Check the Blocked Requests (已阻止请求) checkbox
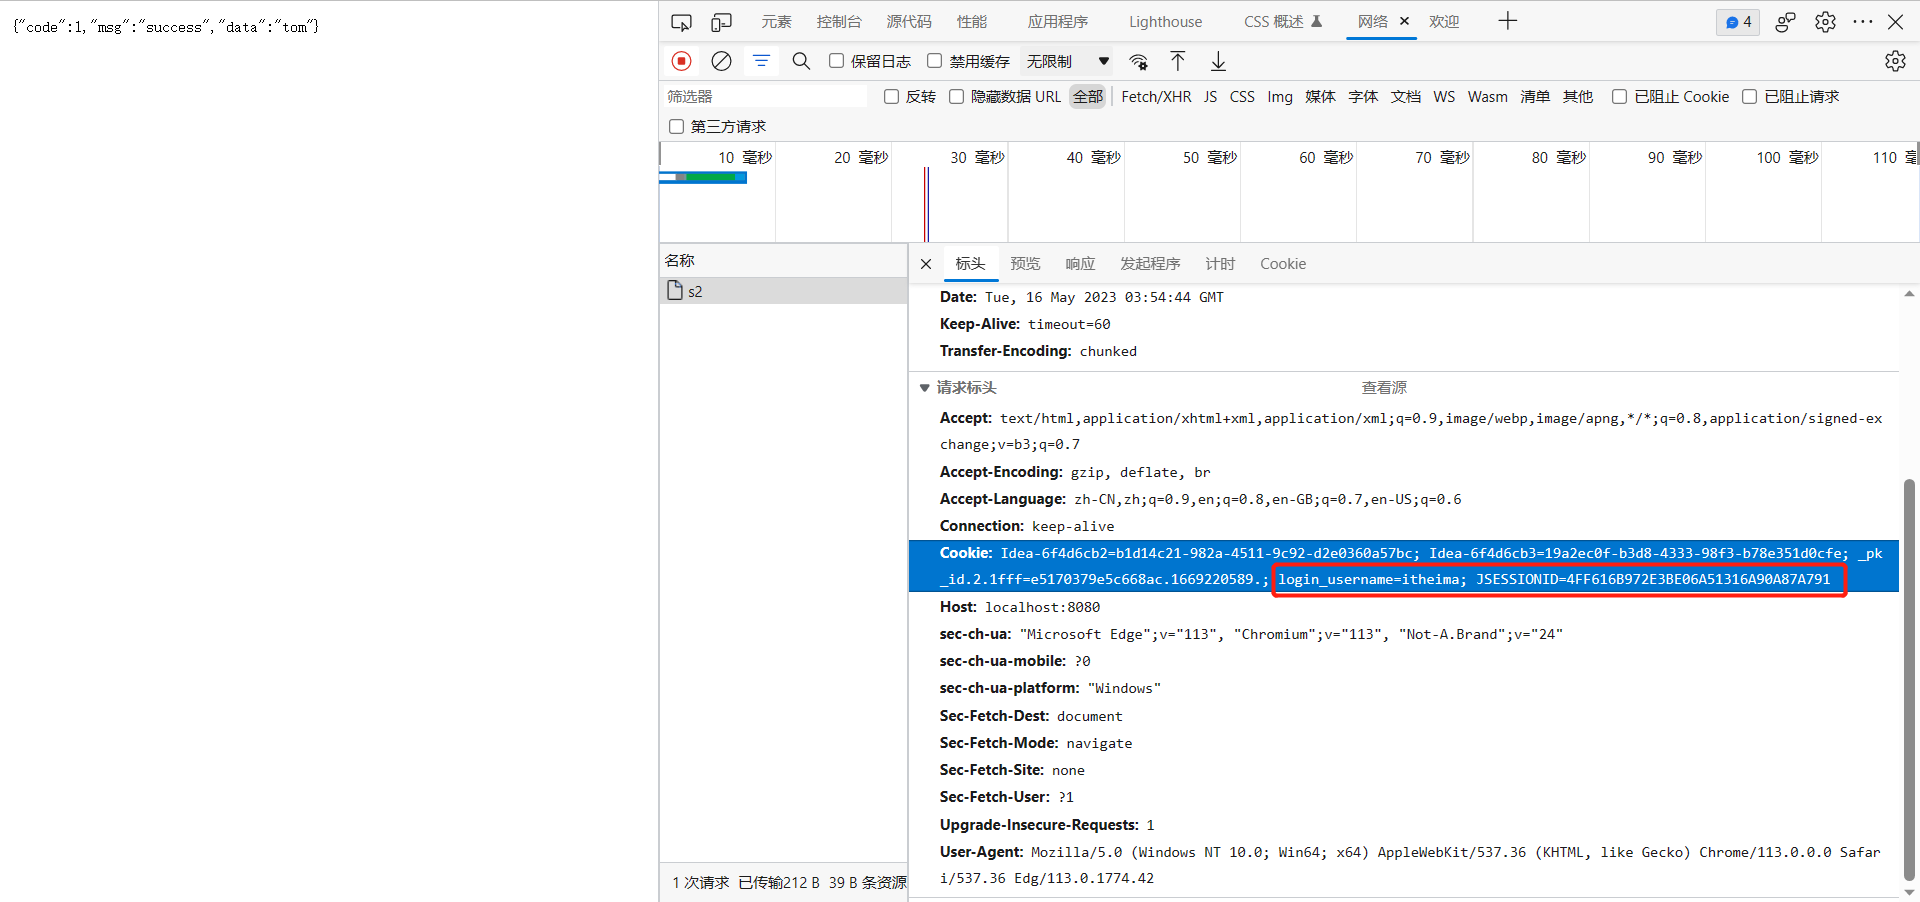 pos(1749,97)
